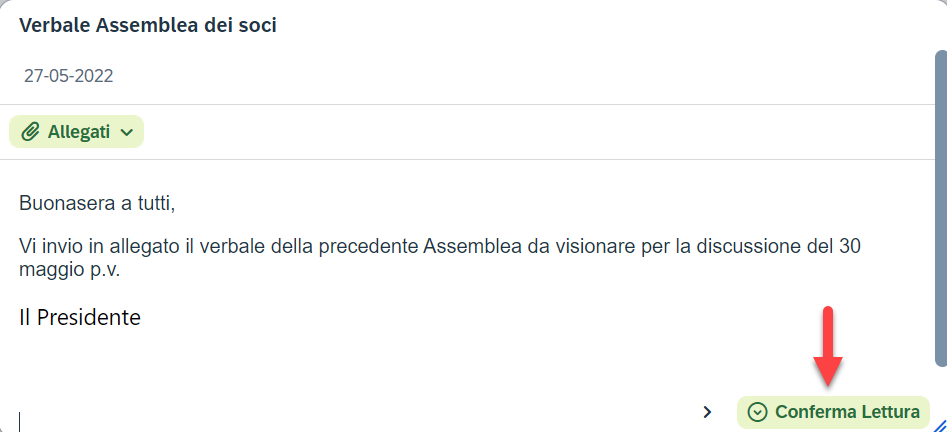Image resolution: width=947 pixels, height=432 pixels.
Task: Click the right-pointing arrow beside Conferma Lettura
Action: (x=707, y=411)
